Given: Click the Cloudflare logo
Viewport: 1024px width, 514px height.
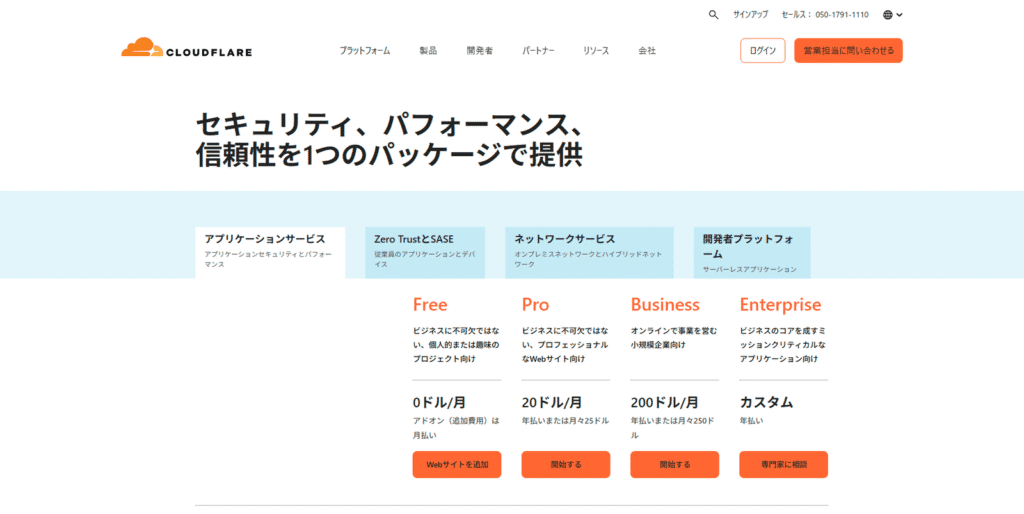Looking at the screenshot, I should [x=186, y=48].
